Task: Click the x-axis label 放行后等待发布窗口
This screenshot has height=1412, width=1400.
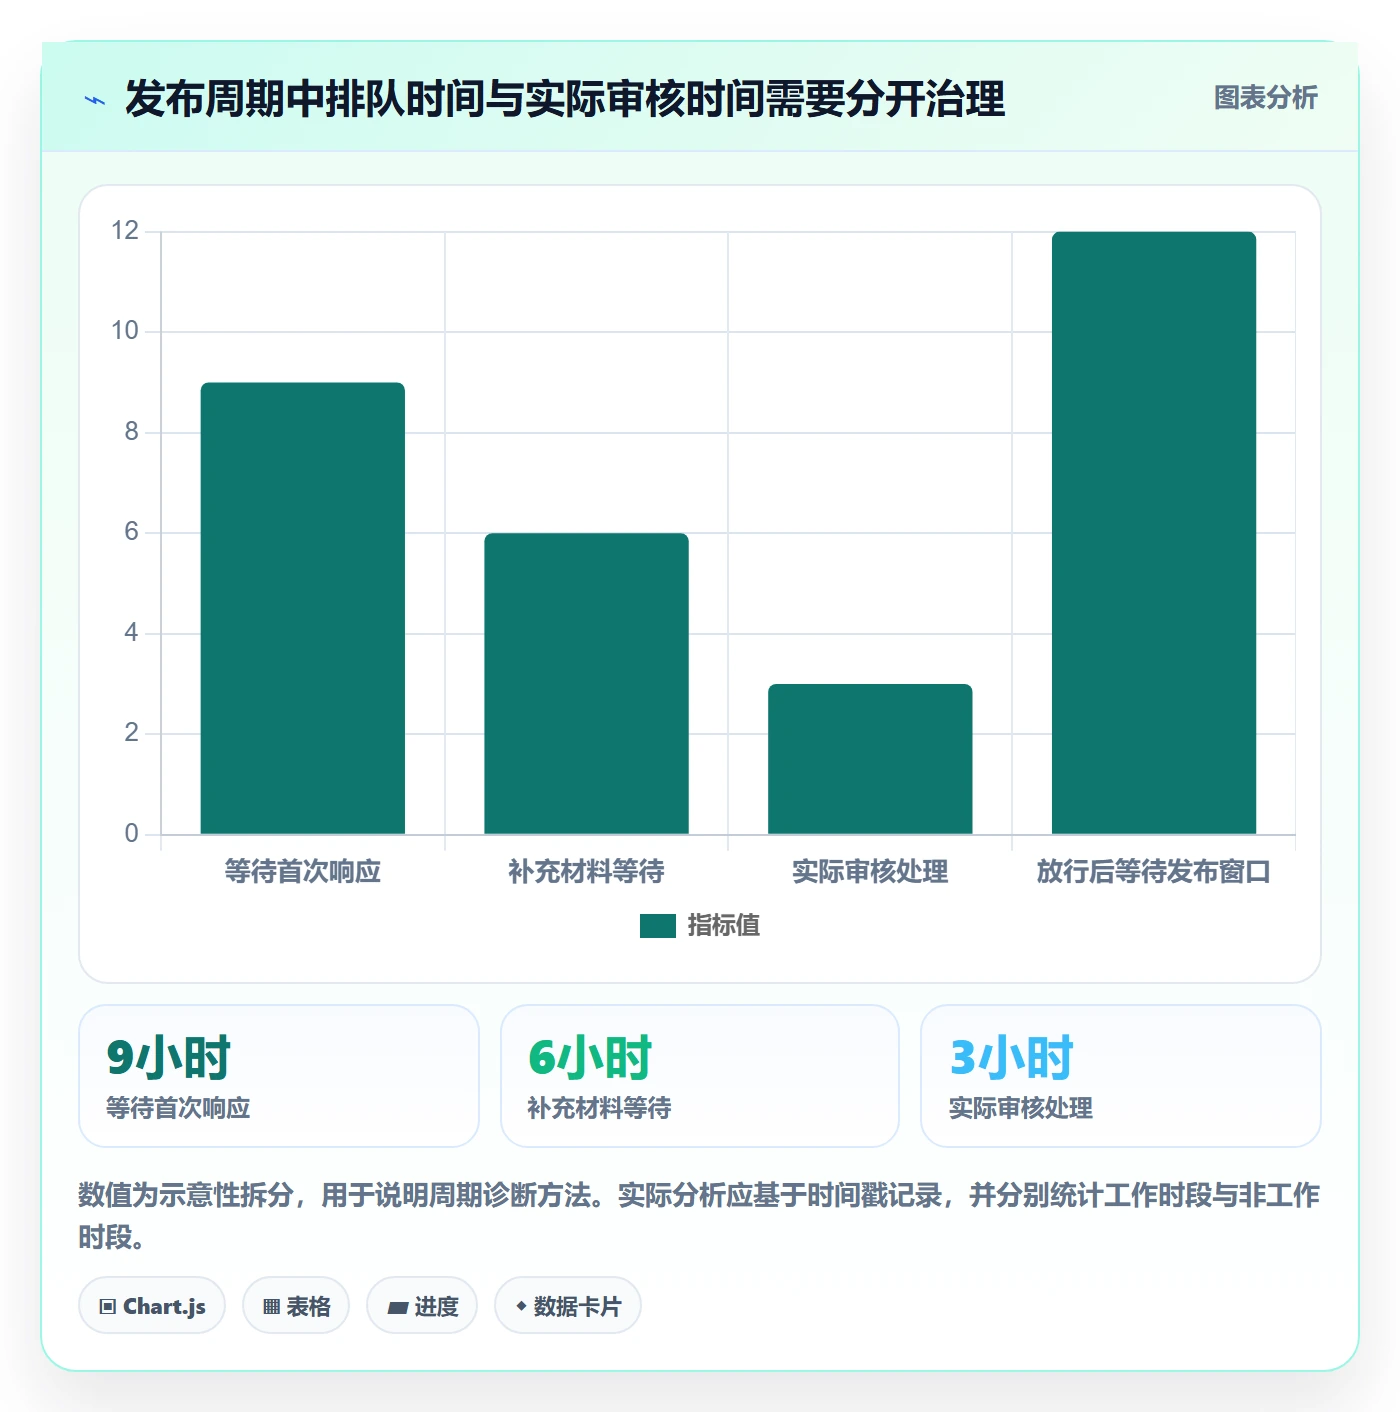Action: [1154, 872]
